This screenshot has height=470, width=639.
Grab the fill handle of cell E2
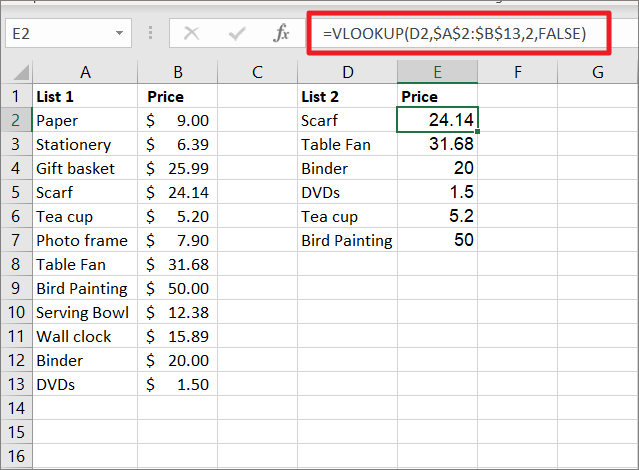tap(478, 132)
